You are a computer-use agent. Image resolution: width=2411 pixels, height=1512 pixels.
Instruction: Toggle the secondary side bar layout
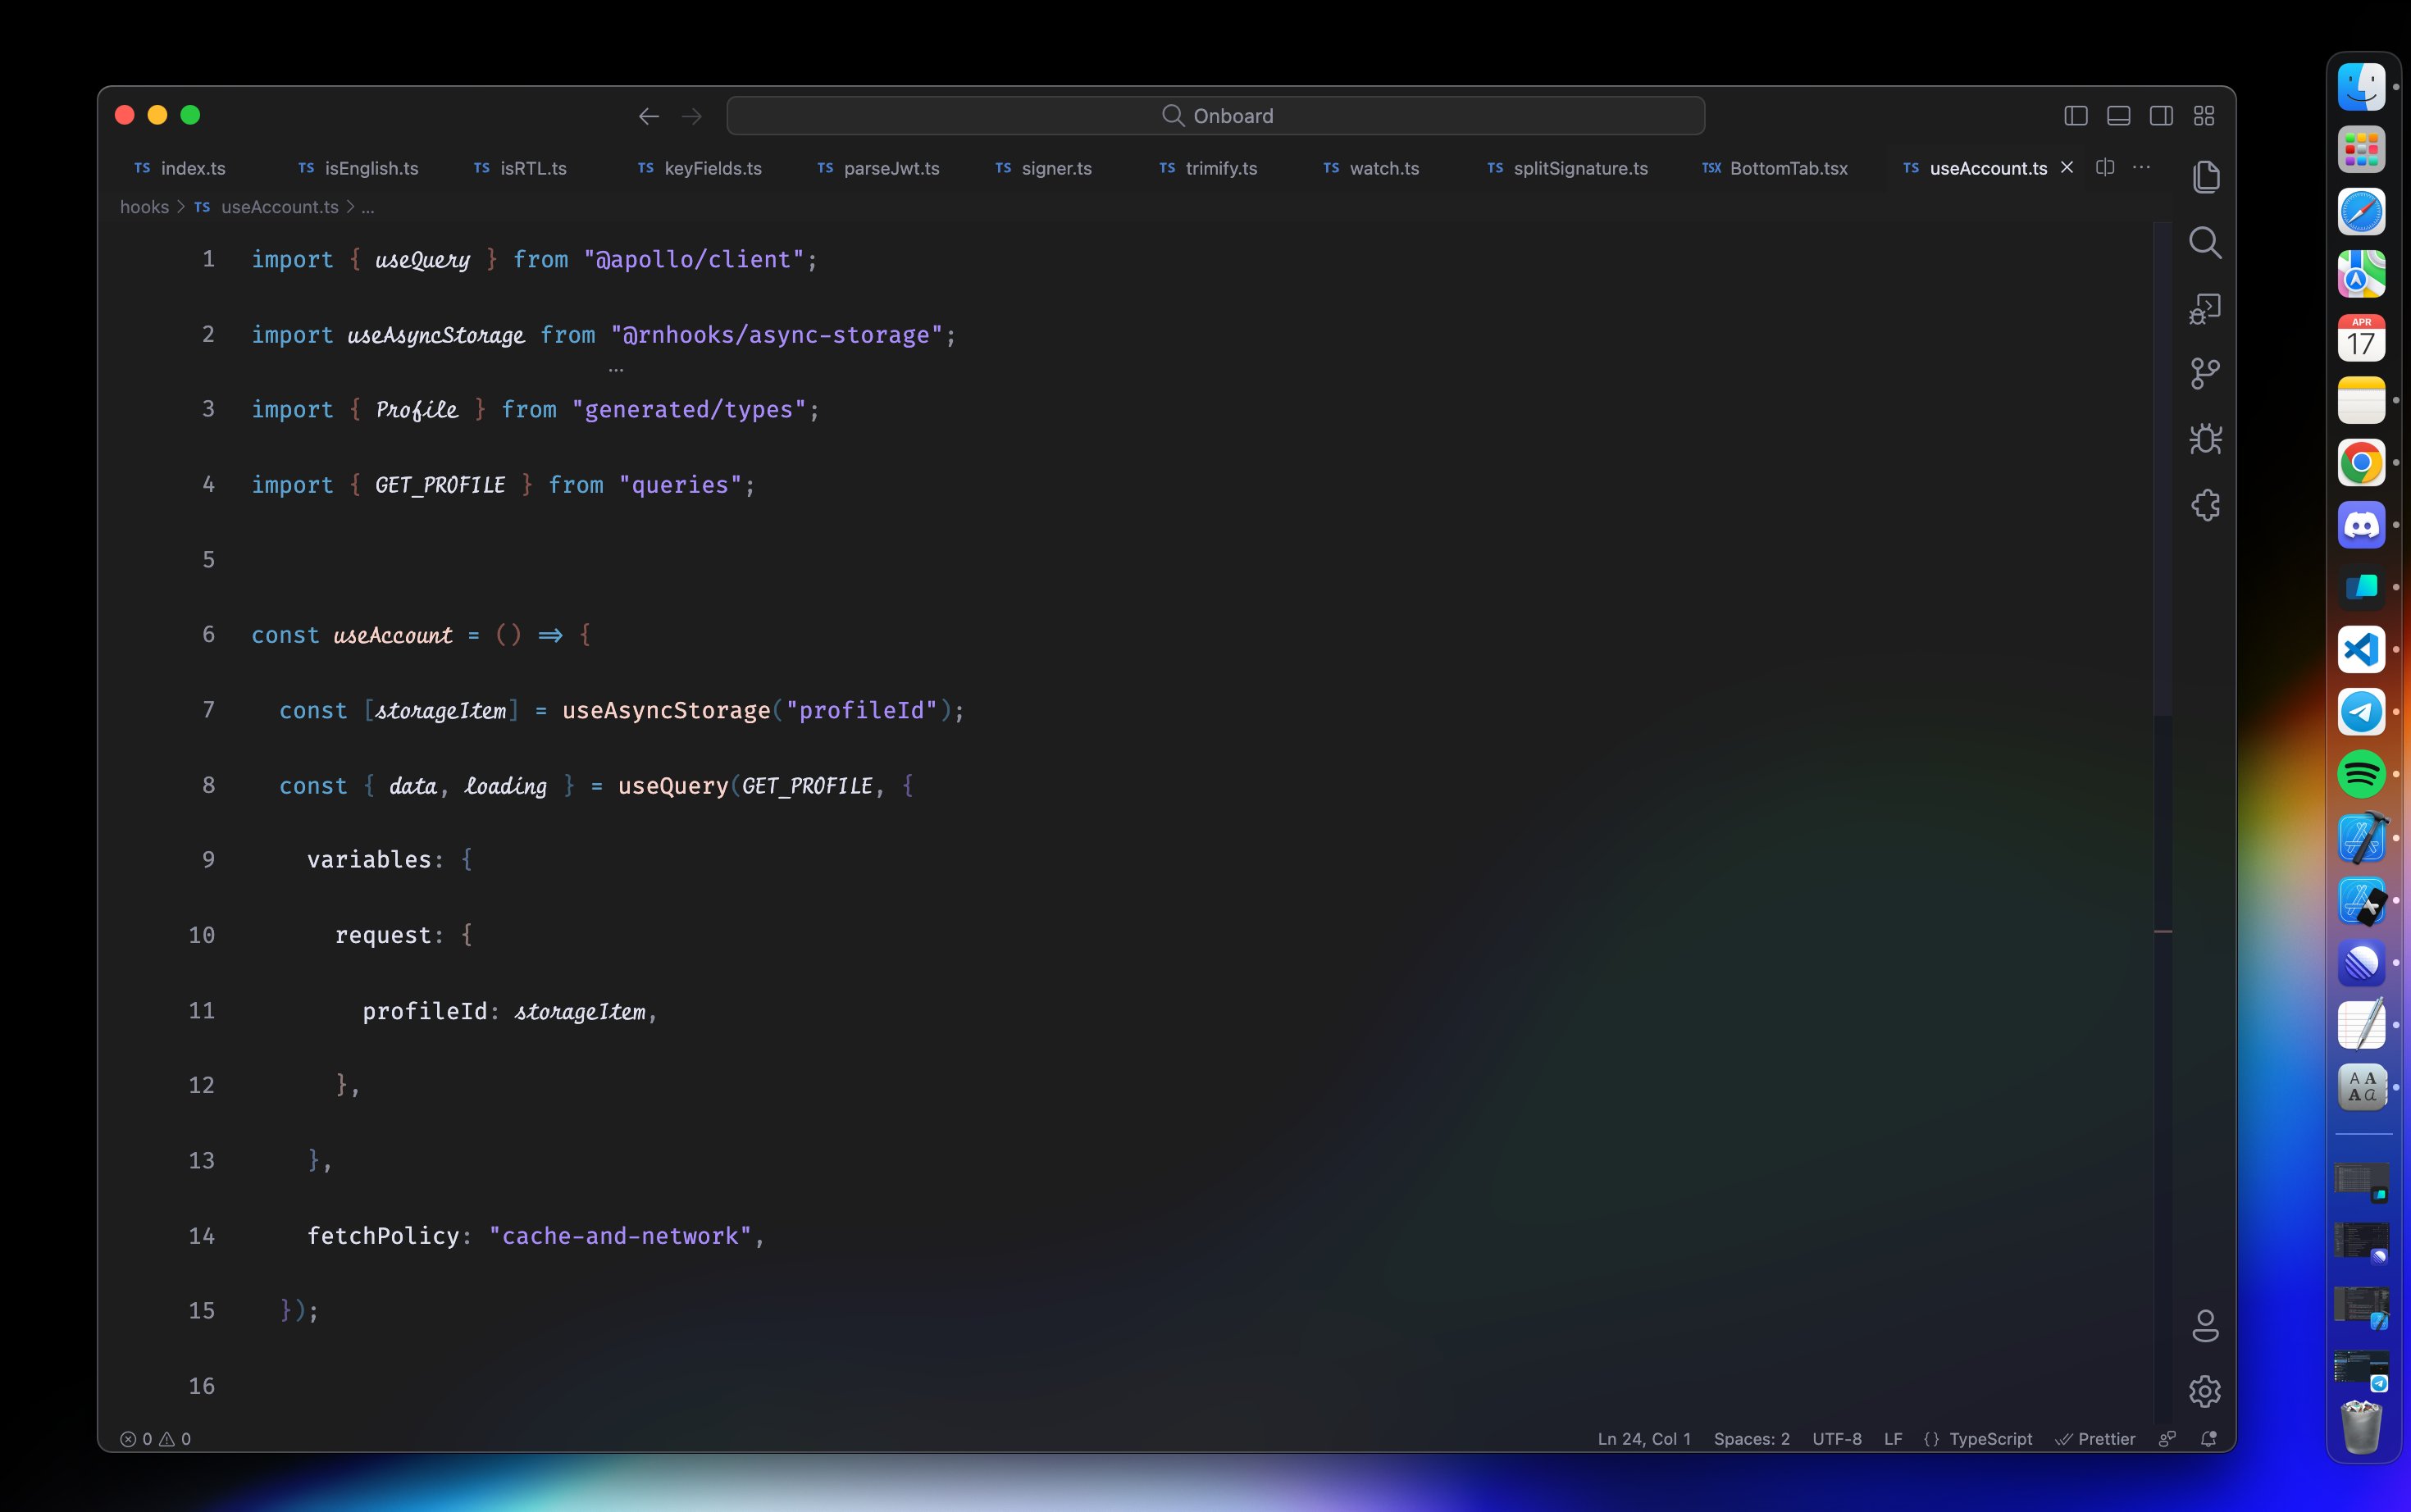(x=2161, y=116)
